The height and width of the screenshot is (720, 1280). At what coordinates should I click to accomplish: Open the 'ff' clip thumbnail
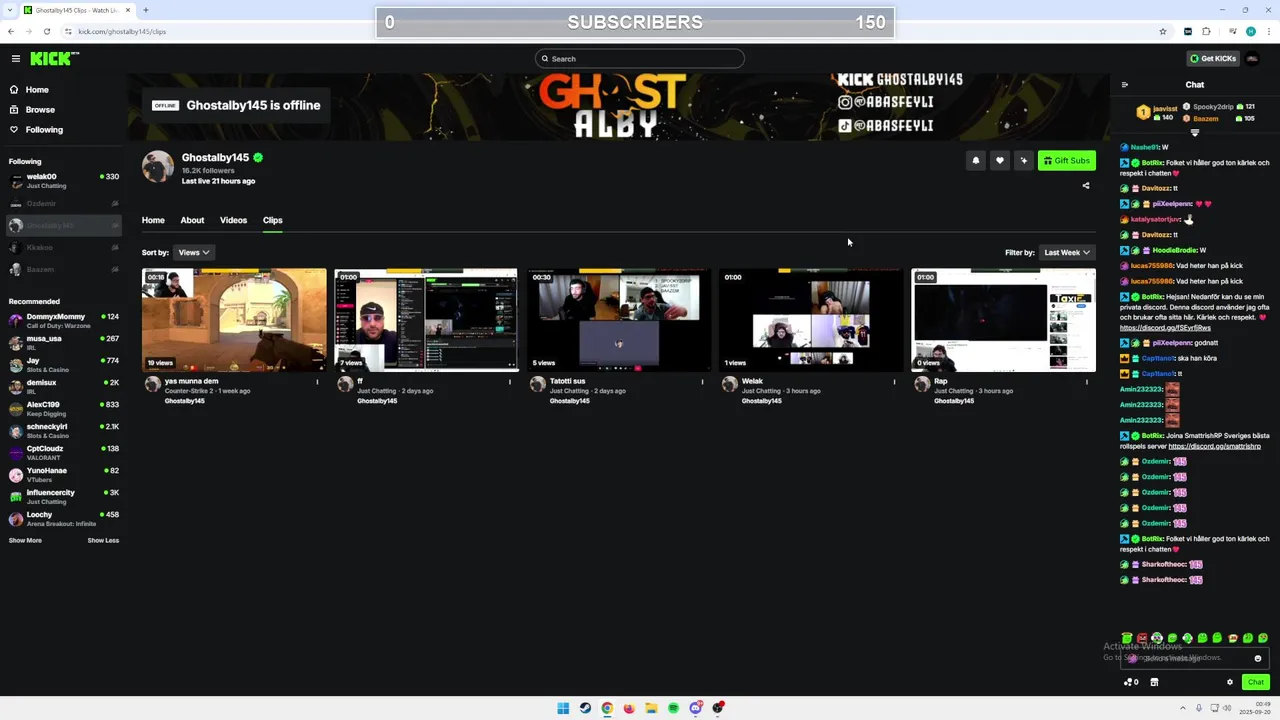(x=426, y=320)
